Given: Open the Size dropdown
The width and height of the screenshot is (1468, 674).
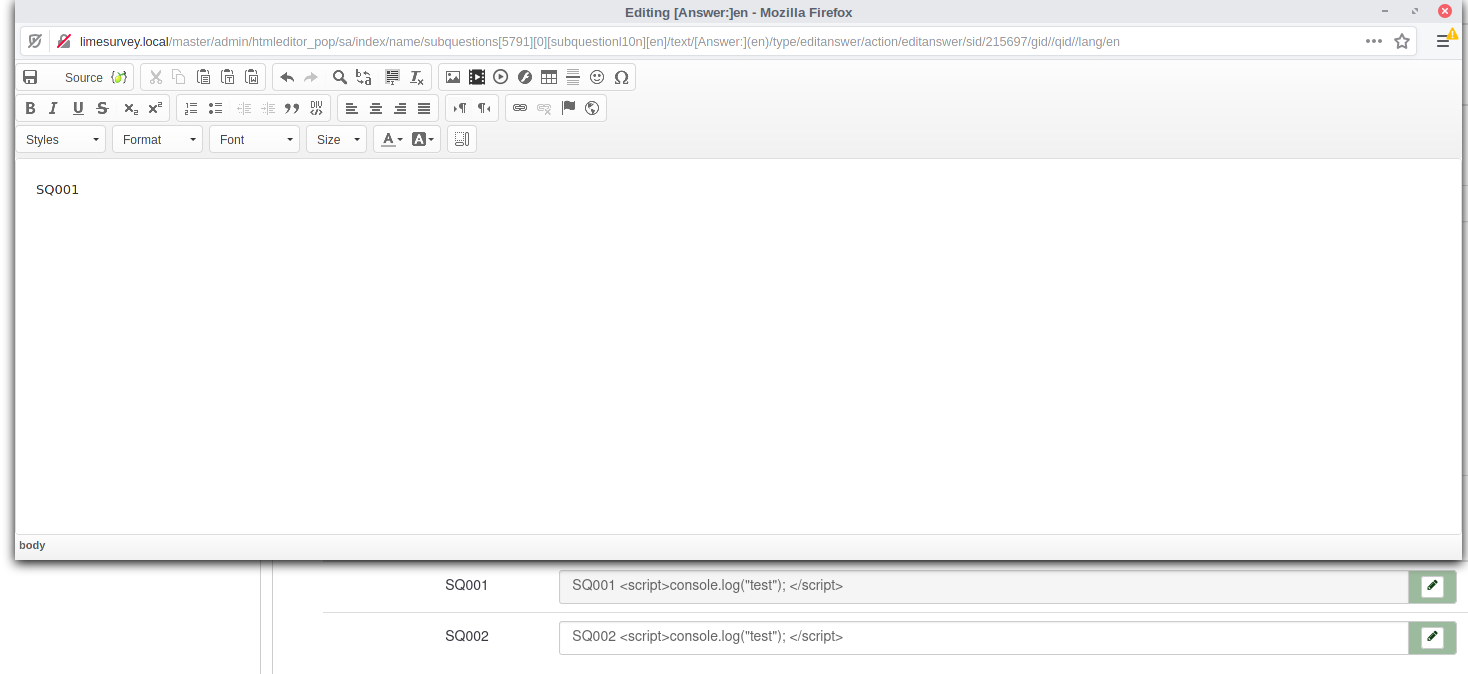Looking at the screenshot, I should pyautogui.click(x=337, y=139).
